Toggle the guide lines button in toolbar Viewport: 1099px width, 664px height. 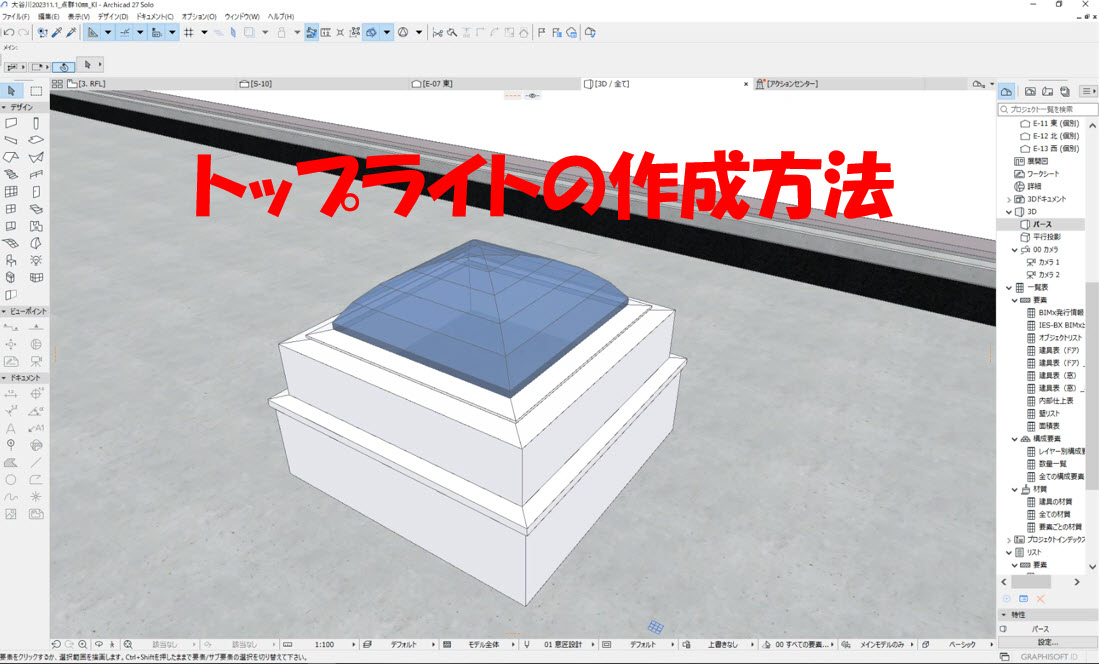pyautogui.click(x=125, y=32)
